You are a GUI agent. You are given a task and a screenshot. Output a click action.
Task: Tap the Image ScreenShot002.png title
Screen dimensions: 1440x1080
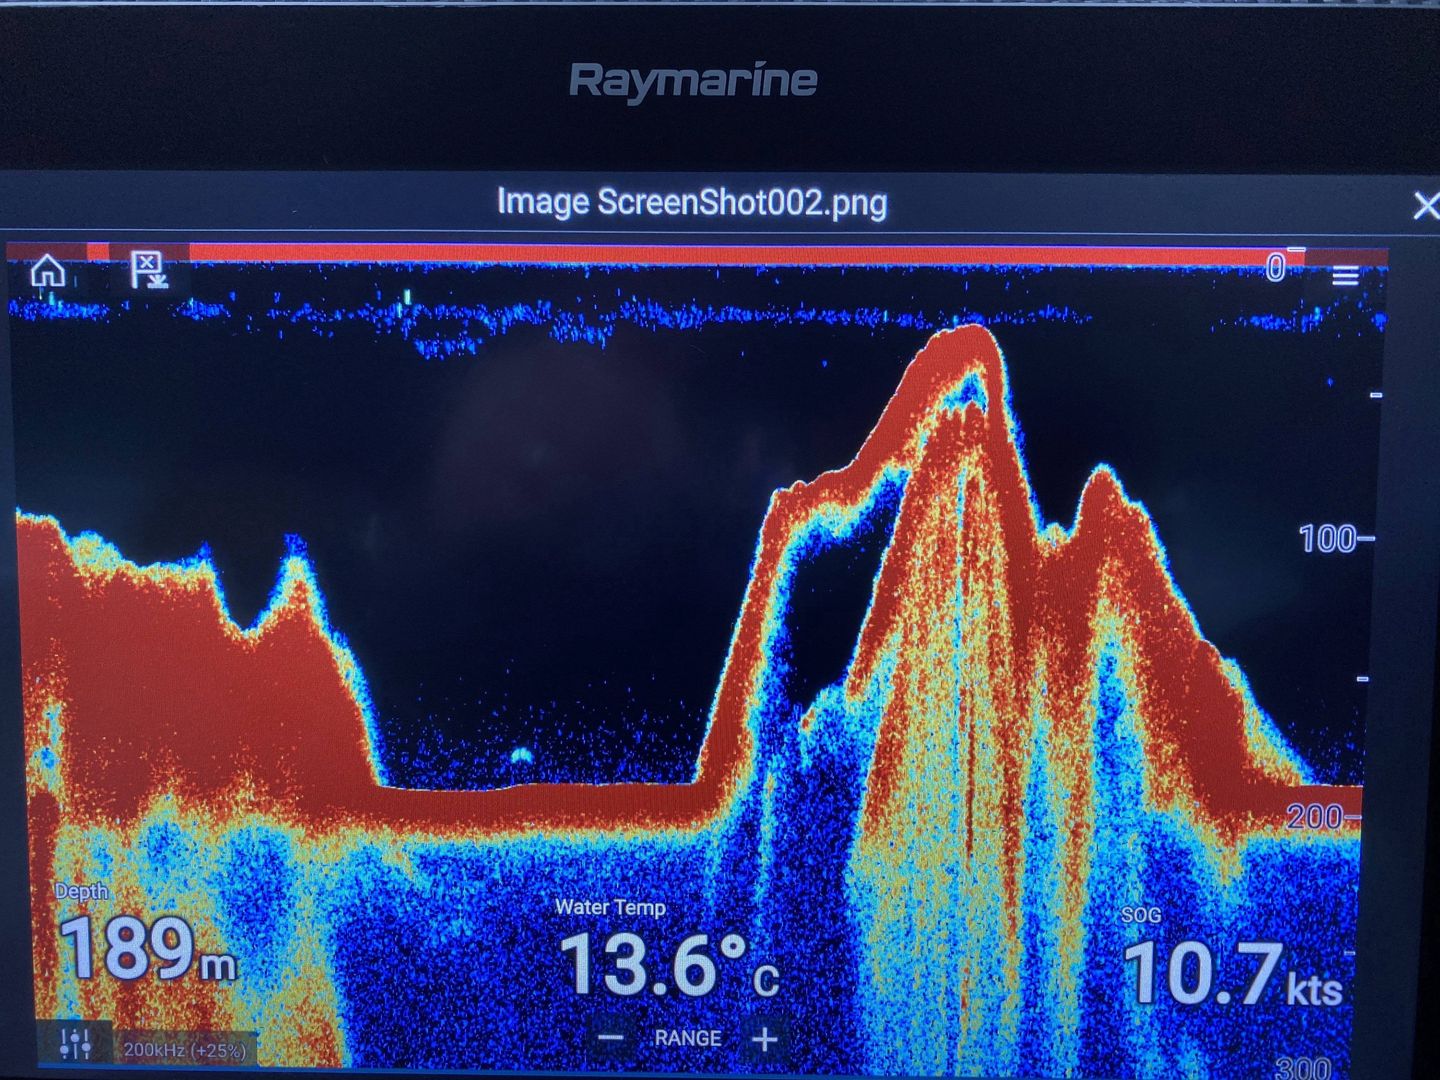pos(692,203)
